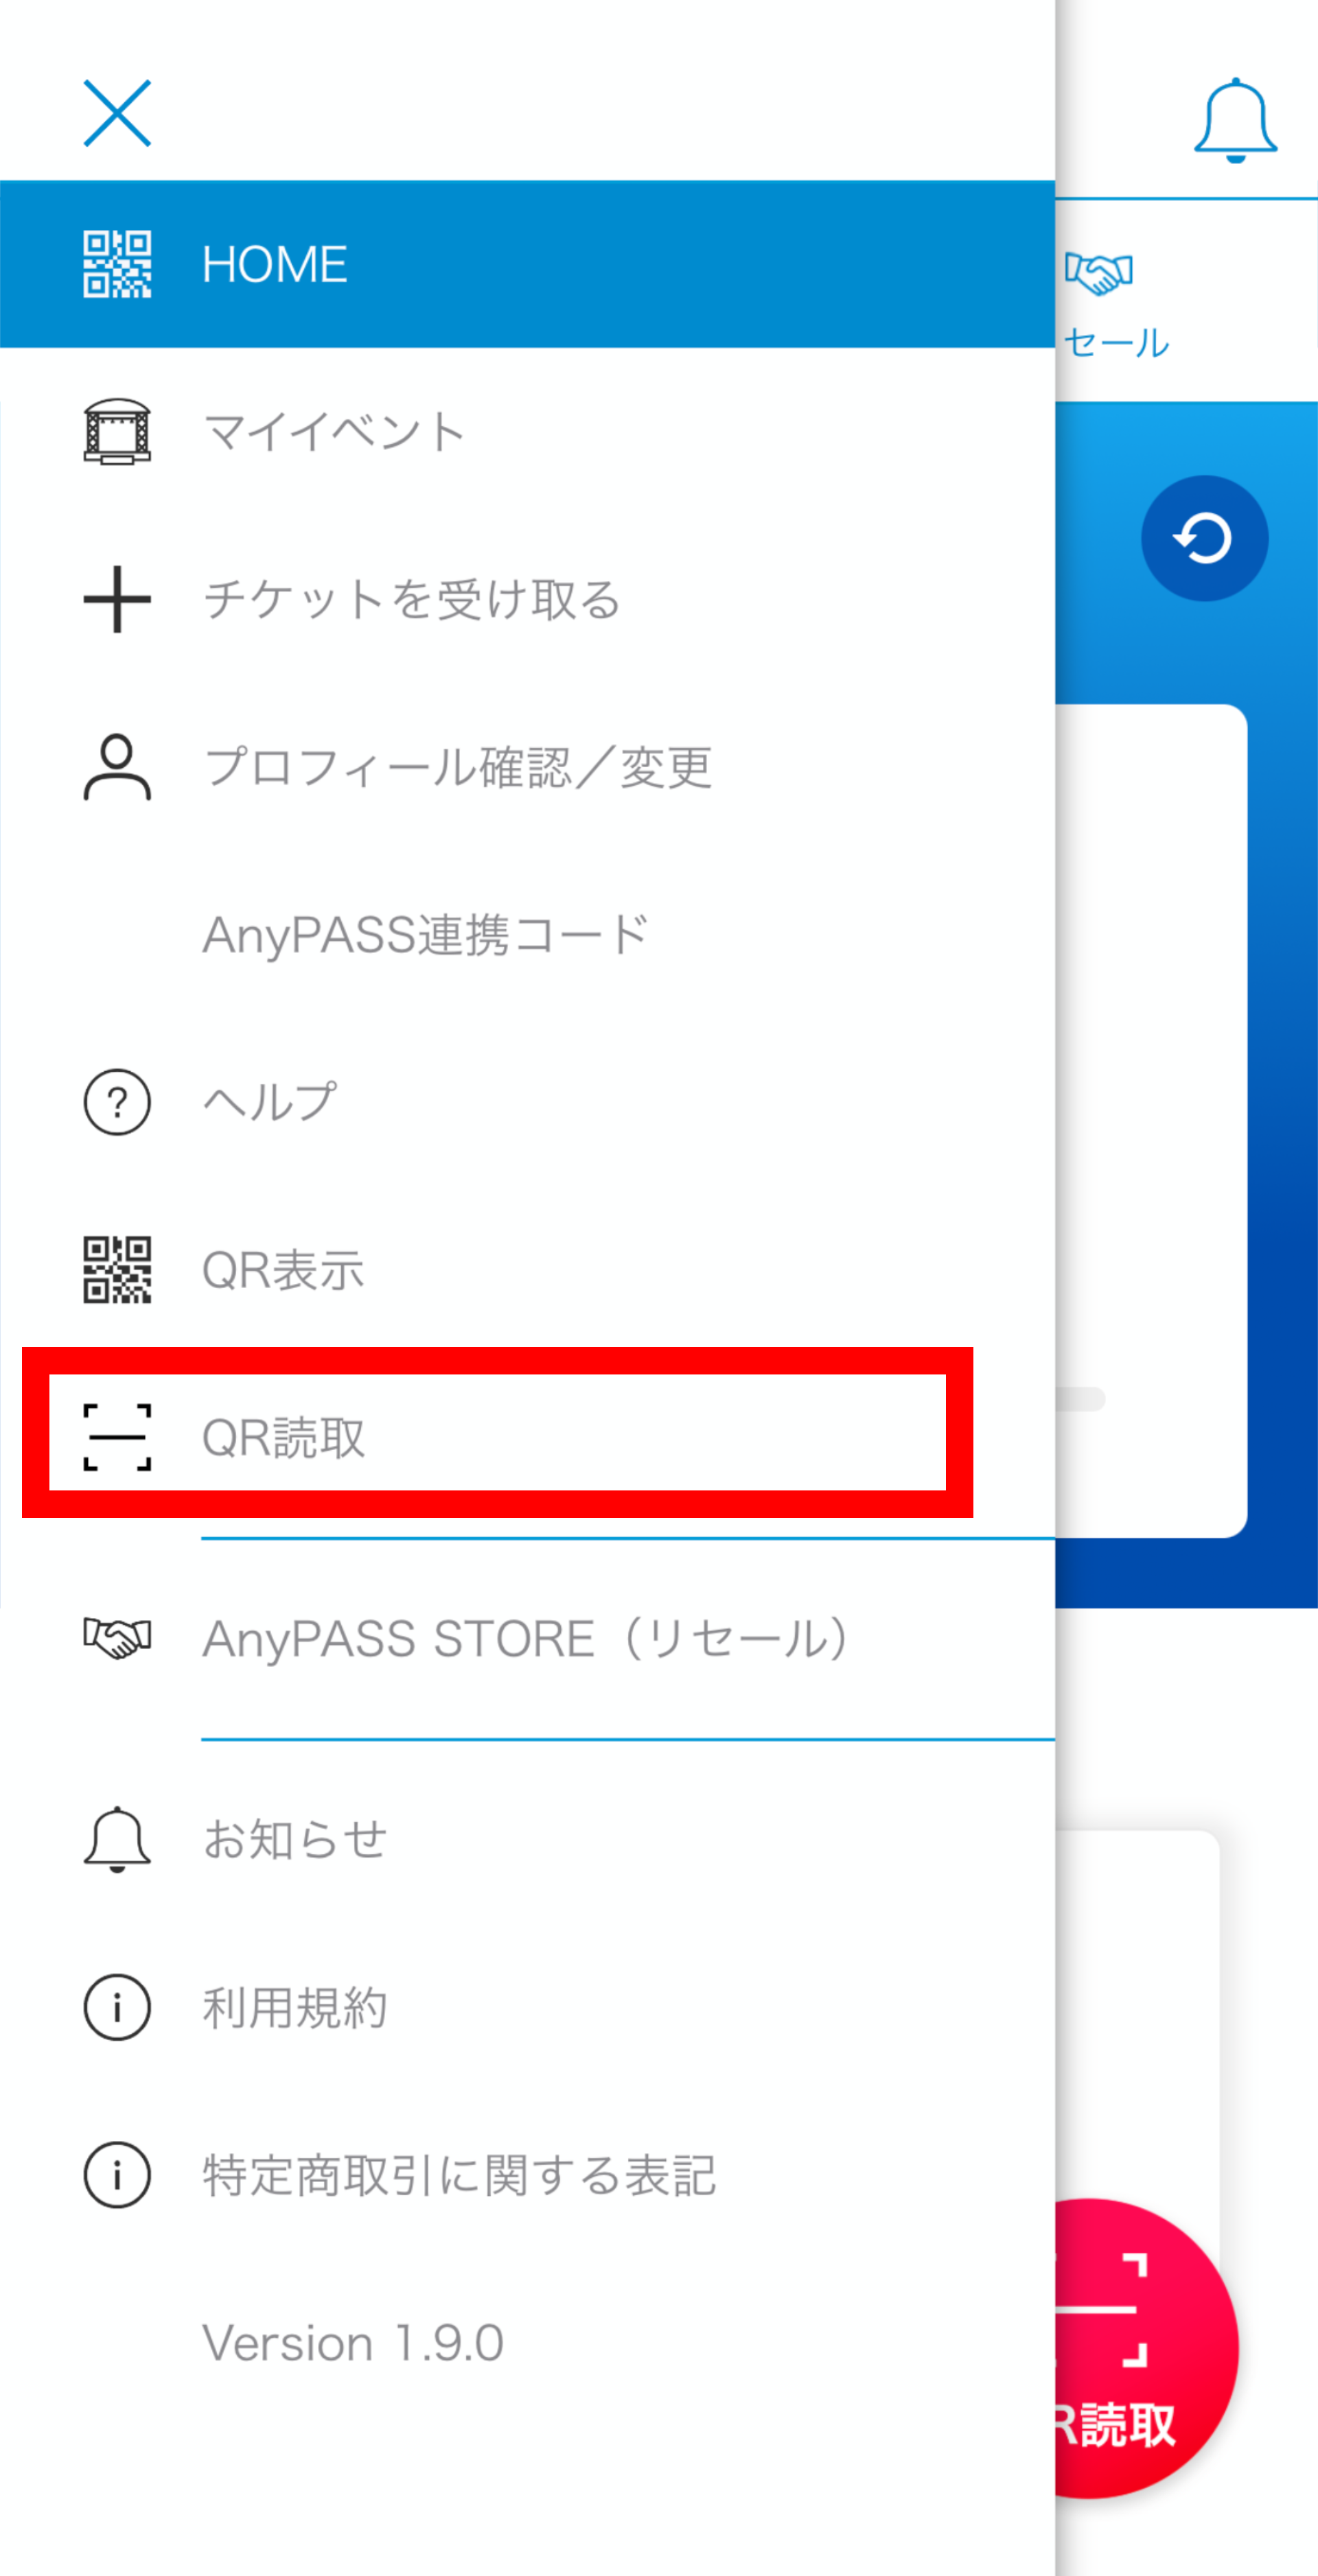The height and width of the screenshot is (2576, 1318).
Task: Tap the QR code icon beside QR表示
Action: pos(117,1270)
